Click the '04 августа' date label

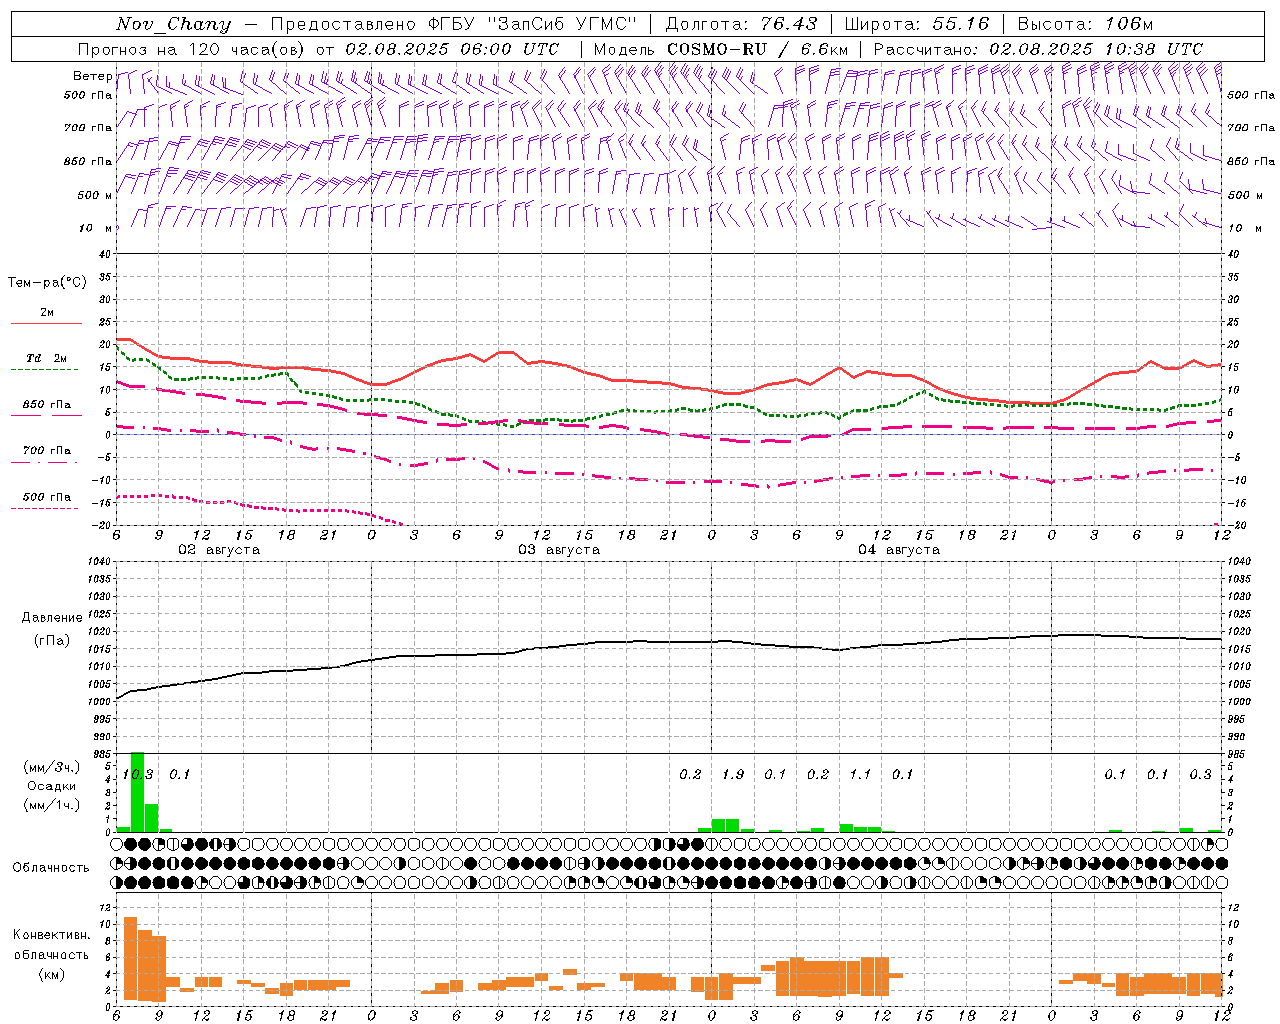(x=899, y=550)
